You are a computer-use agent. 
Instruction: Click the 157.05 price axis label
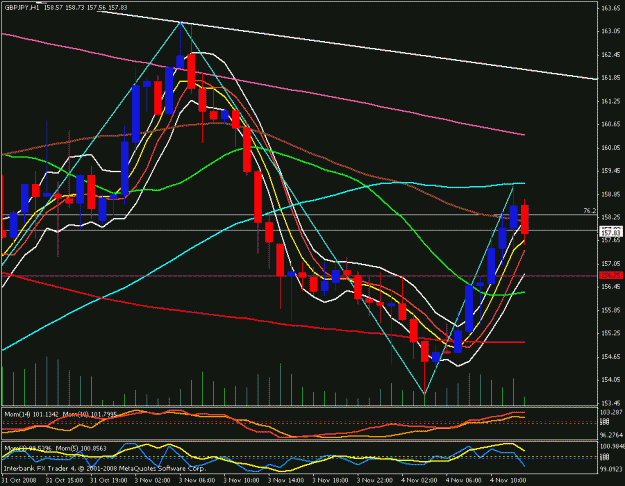(610, 264)
